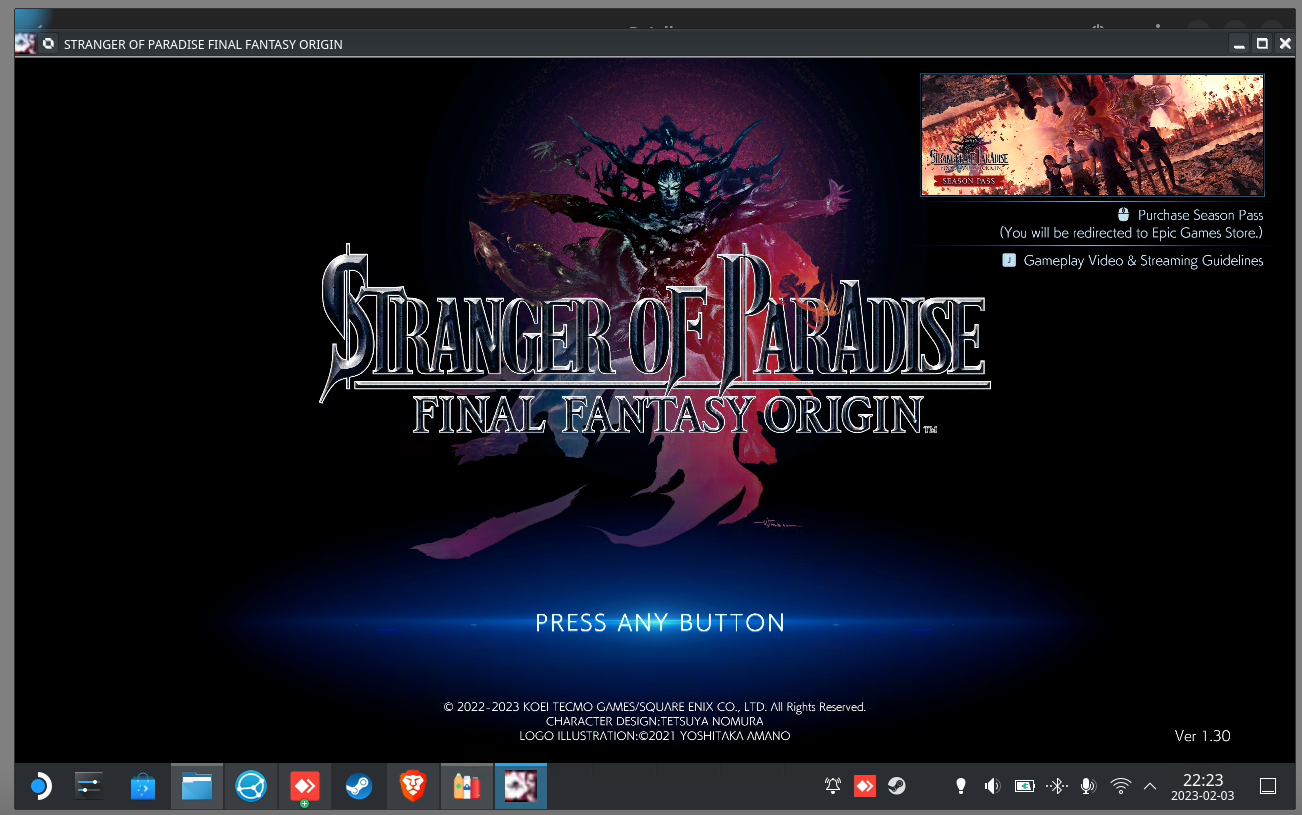This screenshot has width=1302, height=815.
Task: Click PRESS ANY BUTTON prompt
Action: (660, 623)
